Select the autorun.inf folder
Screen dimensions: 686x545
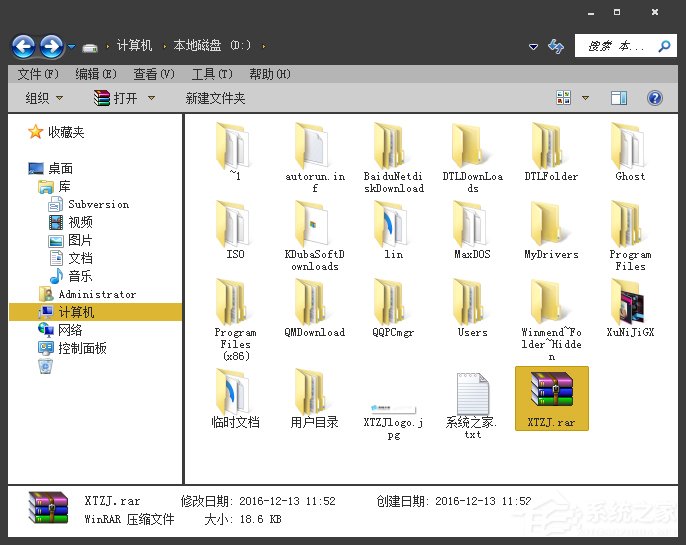click(x=315, y=157)
